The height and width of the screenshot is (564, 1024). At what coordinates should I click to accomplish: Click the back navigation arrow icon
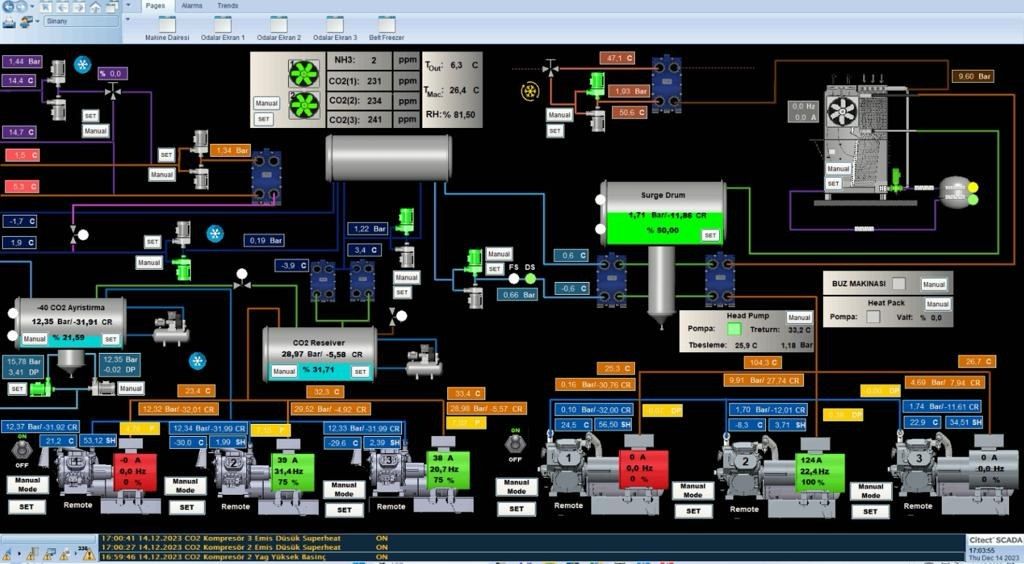pyautogui.click(x=8, y=7)
